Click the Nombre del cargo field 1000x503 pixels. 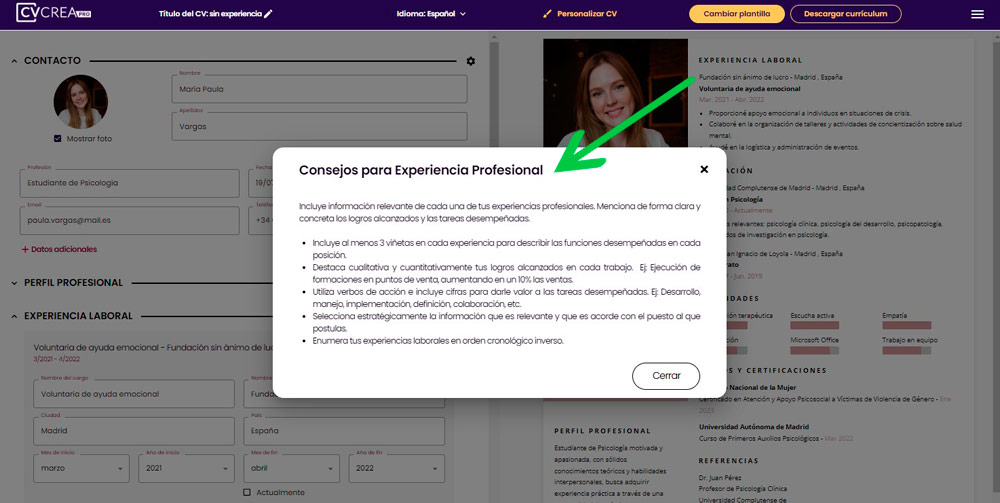click(x=134, y=394)
